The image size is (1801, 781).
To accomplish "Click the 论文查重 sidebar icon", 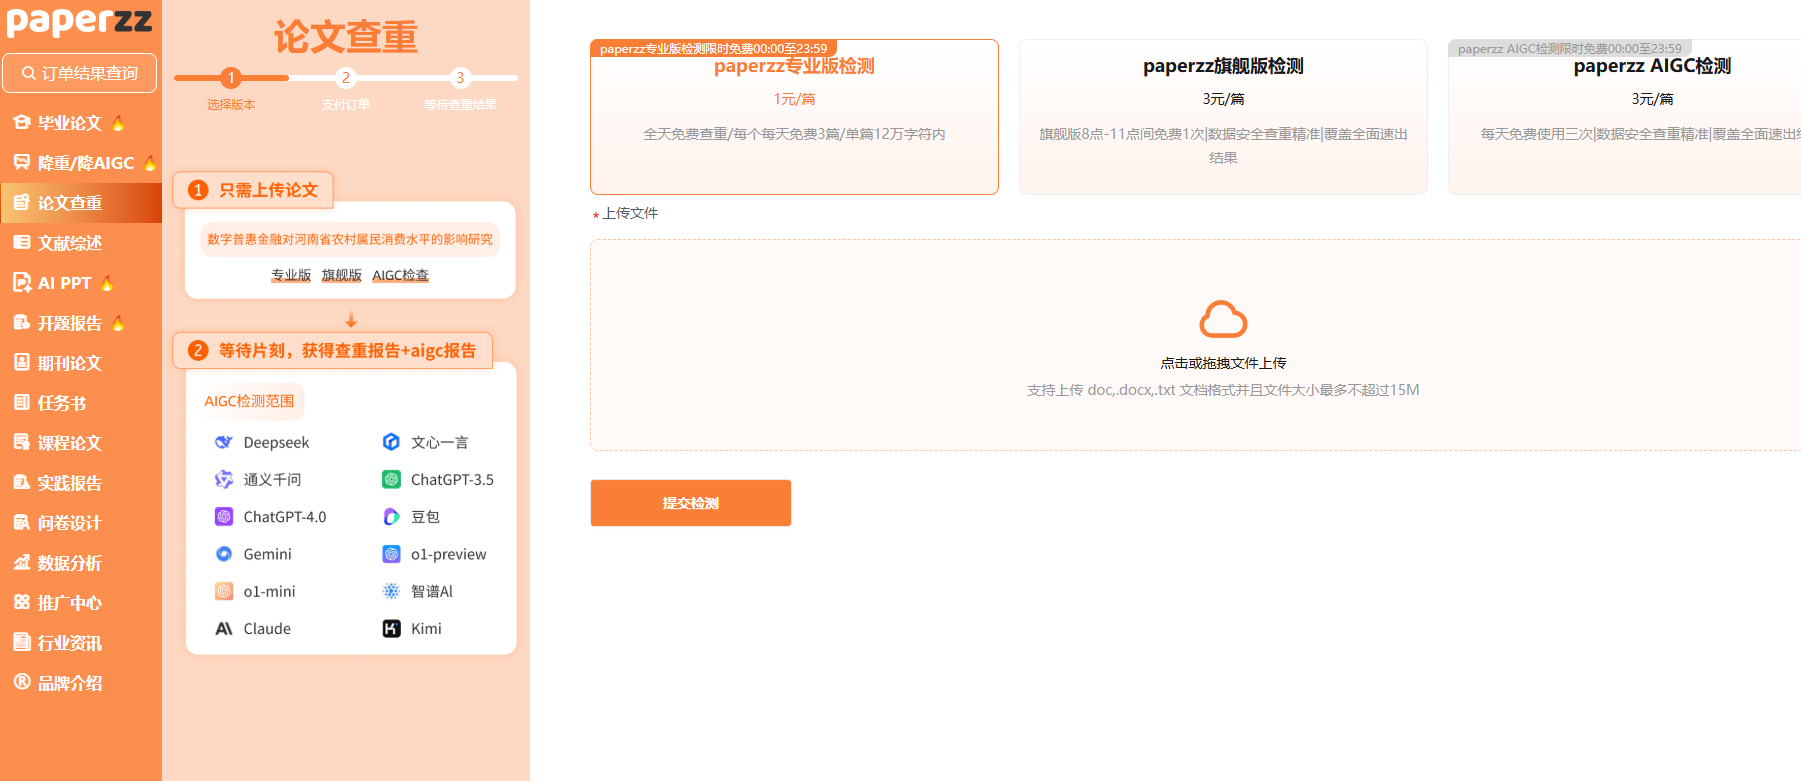I will point(22,202).
